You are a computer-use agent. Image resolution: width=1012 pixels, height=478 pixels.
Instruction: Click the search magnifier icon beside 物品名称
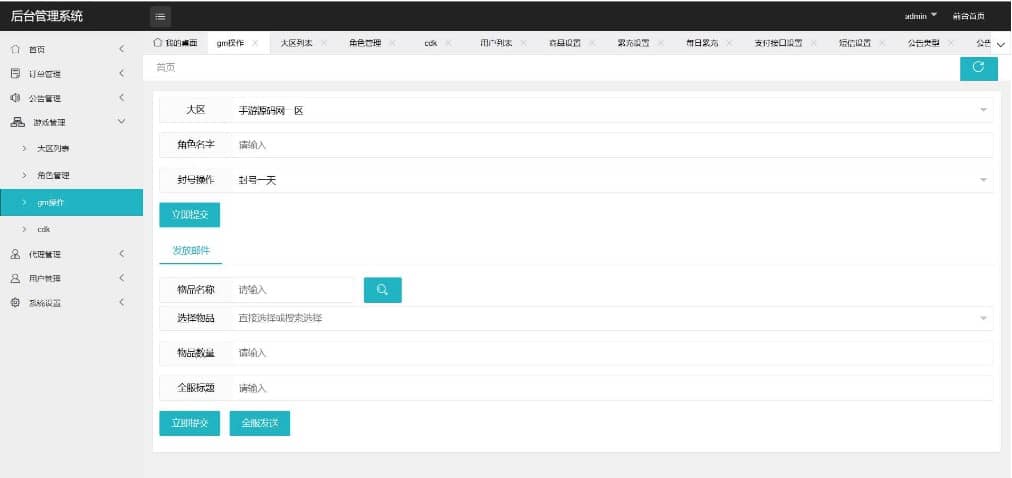pyautogui.click(x=382, y=290)
